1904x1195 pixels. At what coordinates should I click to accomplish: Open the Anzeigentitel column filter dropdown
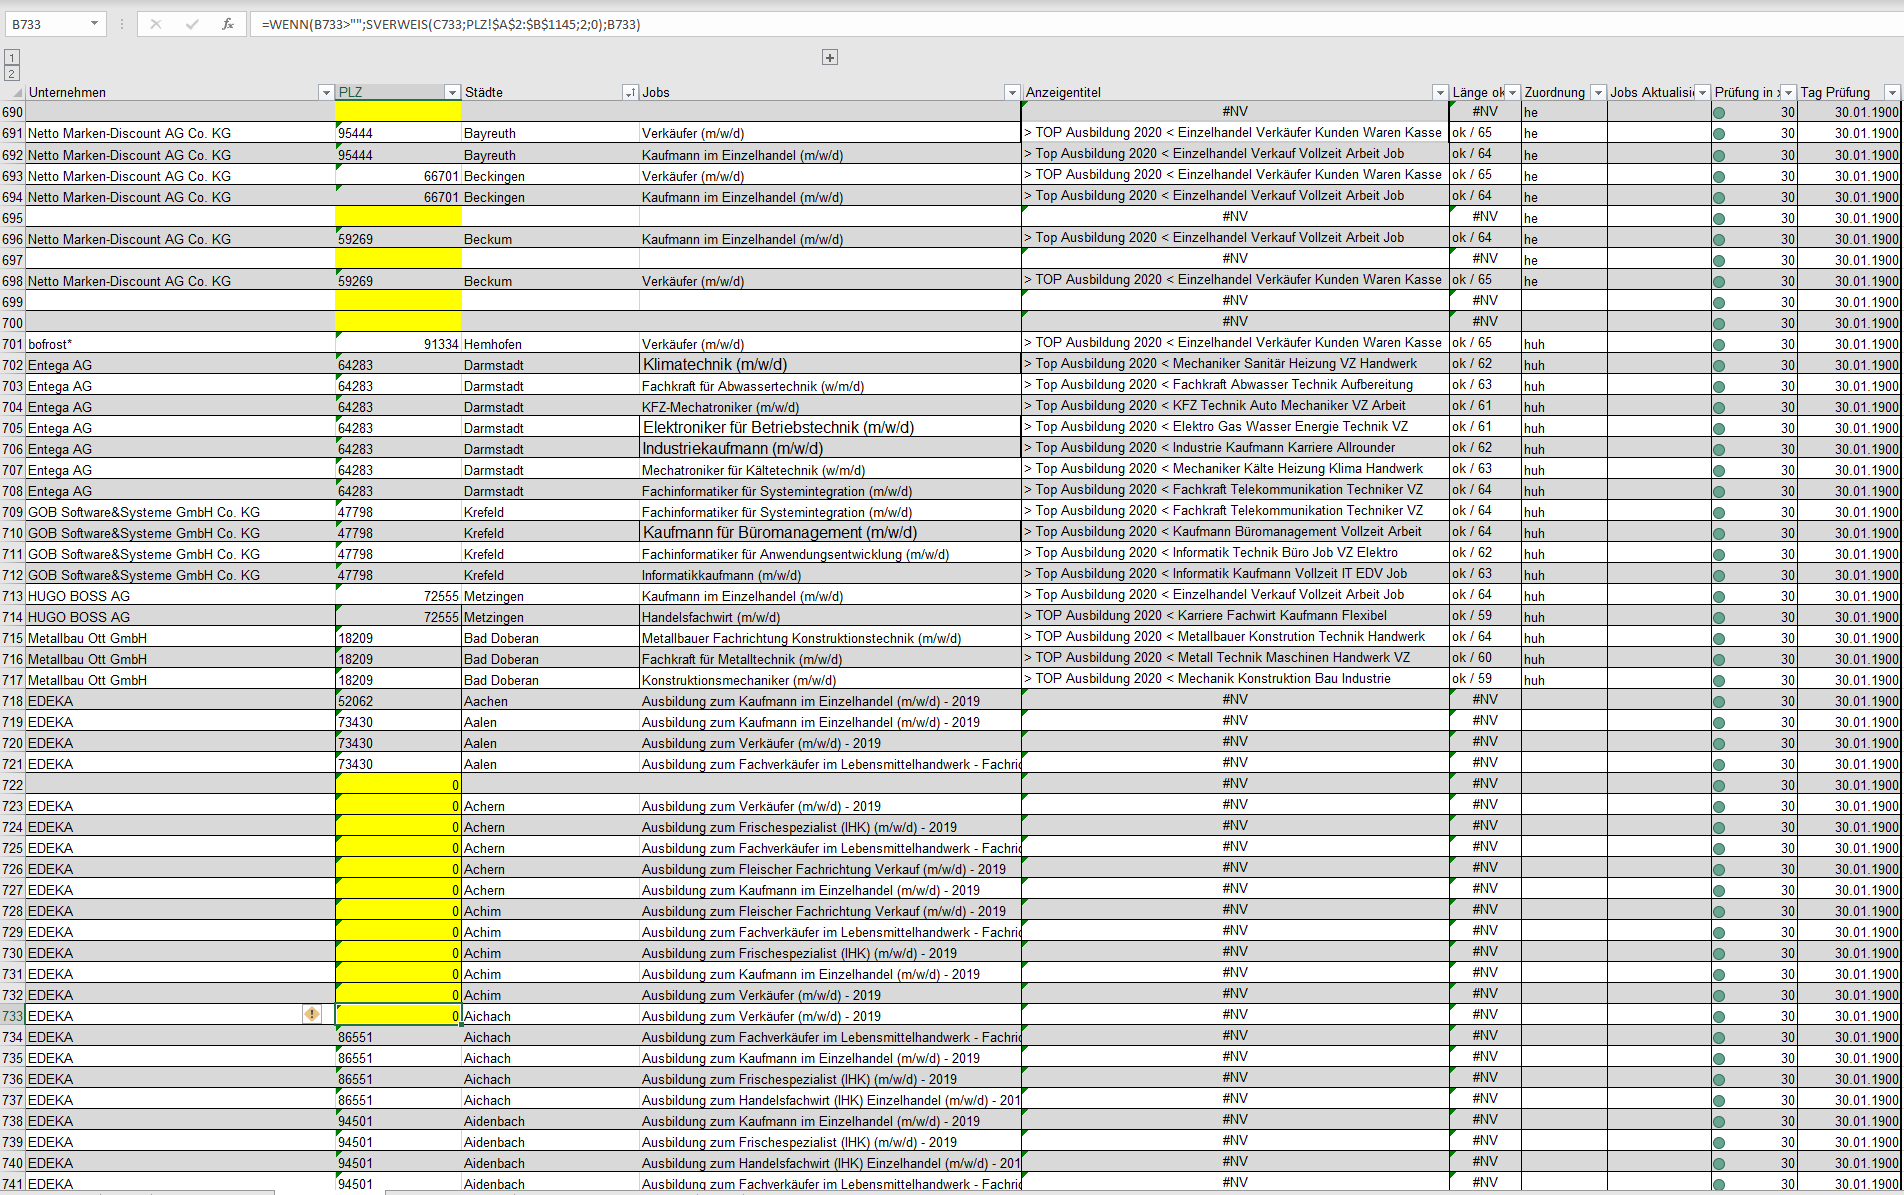1440,92
